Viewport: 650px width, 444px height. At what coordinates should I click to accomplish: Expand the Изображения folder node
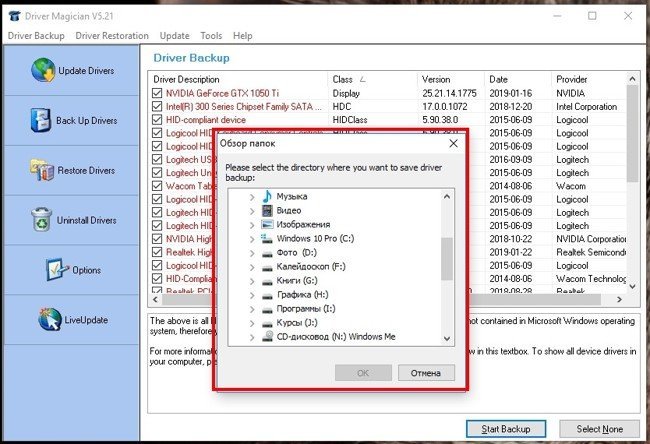pos(252,225)
